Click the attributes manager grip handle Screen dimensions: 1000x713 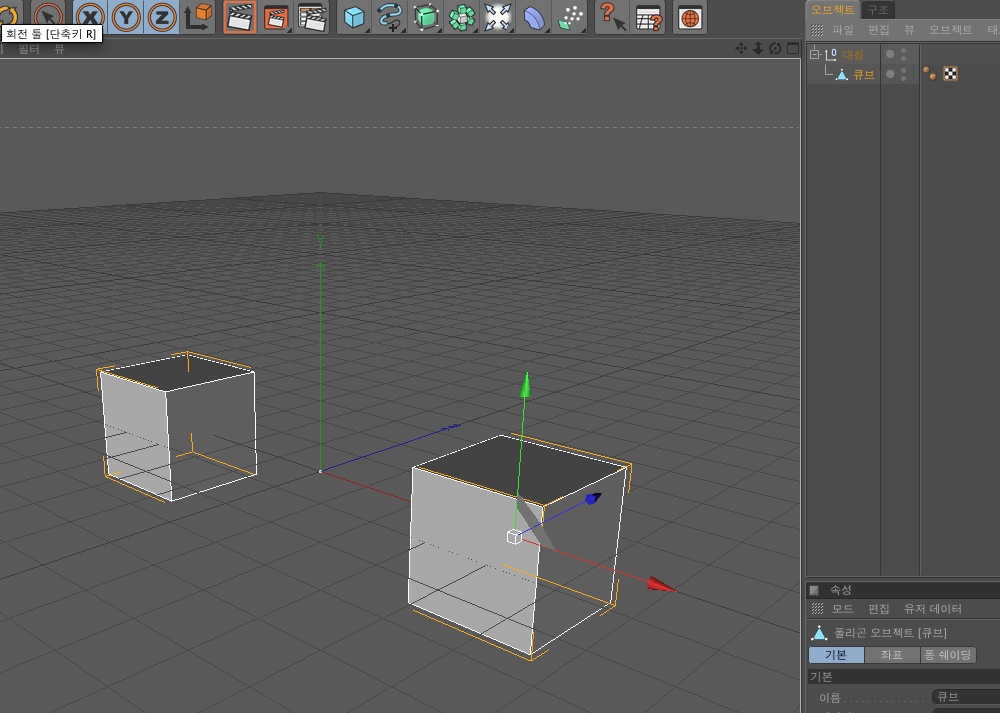pyautogui.click(x=817, y=609)
